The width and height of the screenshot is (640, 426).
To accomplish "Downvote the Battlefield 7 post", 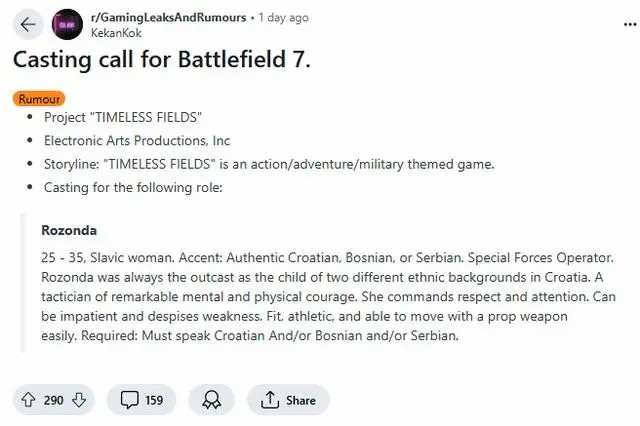I will [79, 400].
